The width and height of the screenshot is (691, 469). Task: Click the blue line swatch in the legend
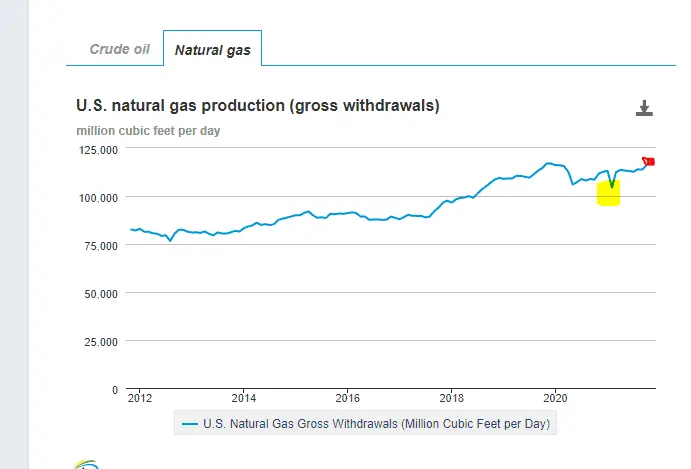(x=189, y=424)
